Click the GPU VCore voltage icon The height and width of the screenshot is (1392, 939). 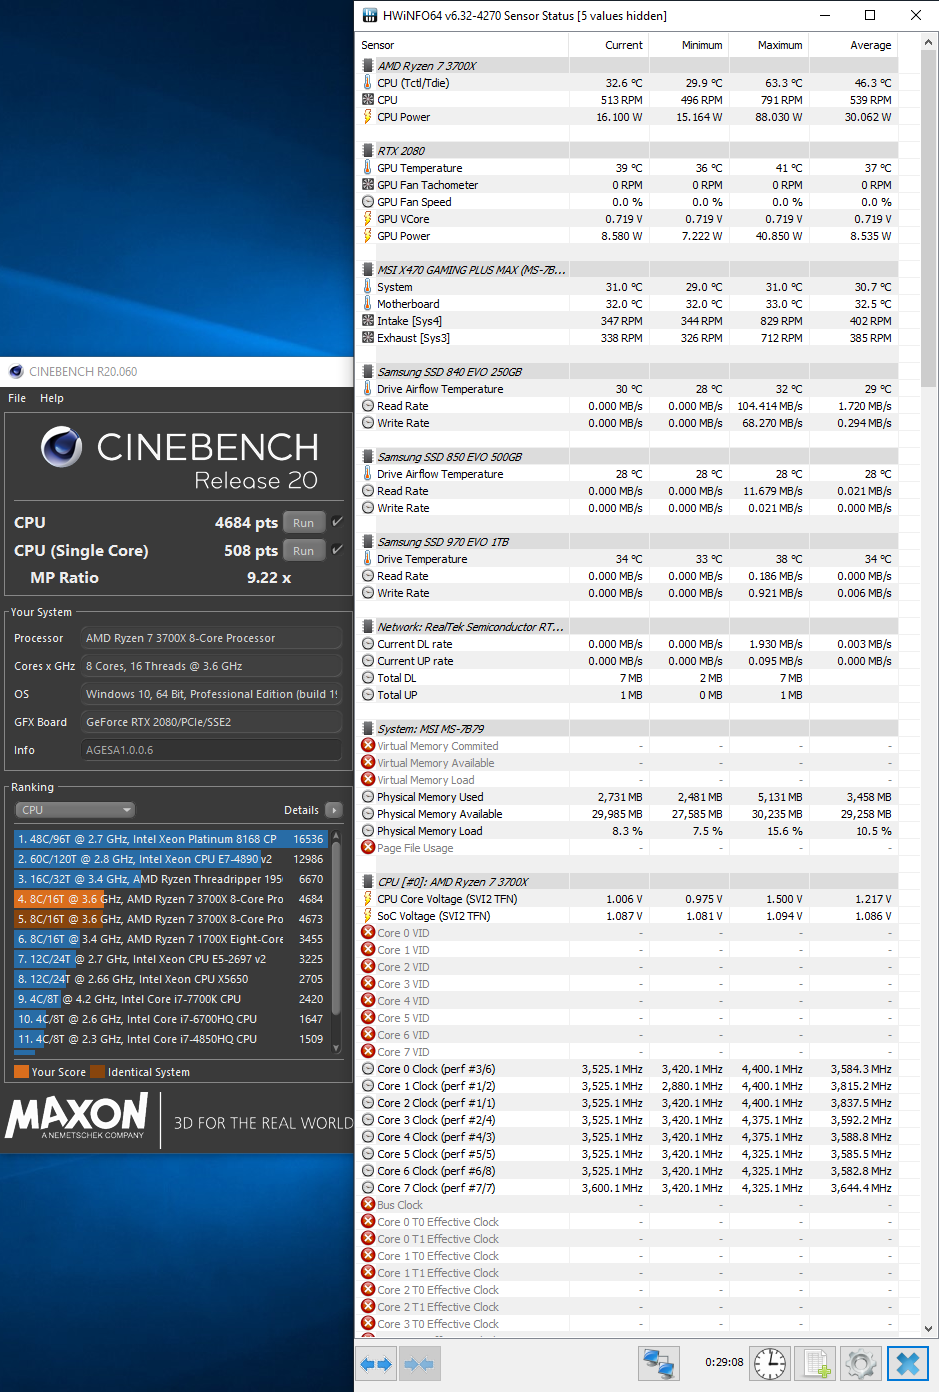click(368, 219)
